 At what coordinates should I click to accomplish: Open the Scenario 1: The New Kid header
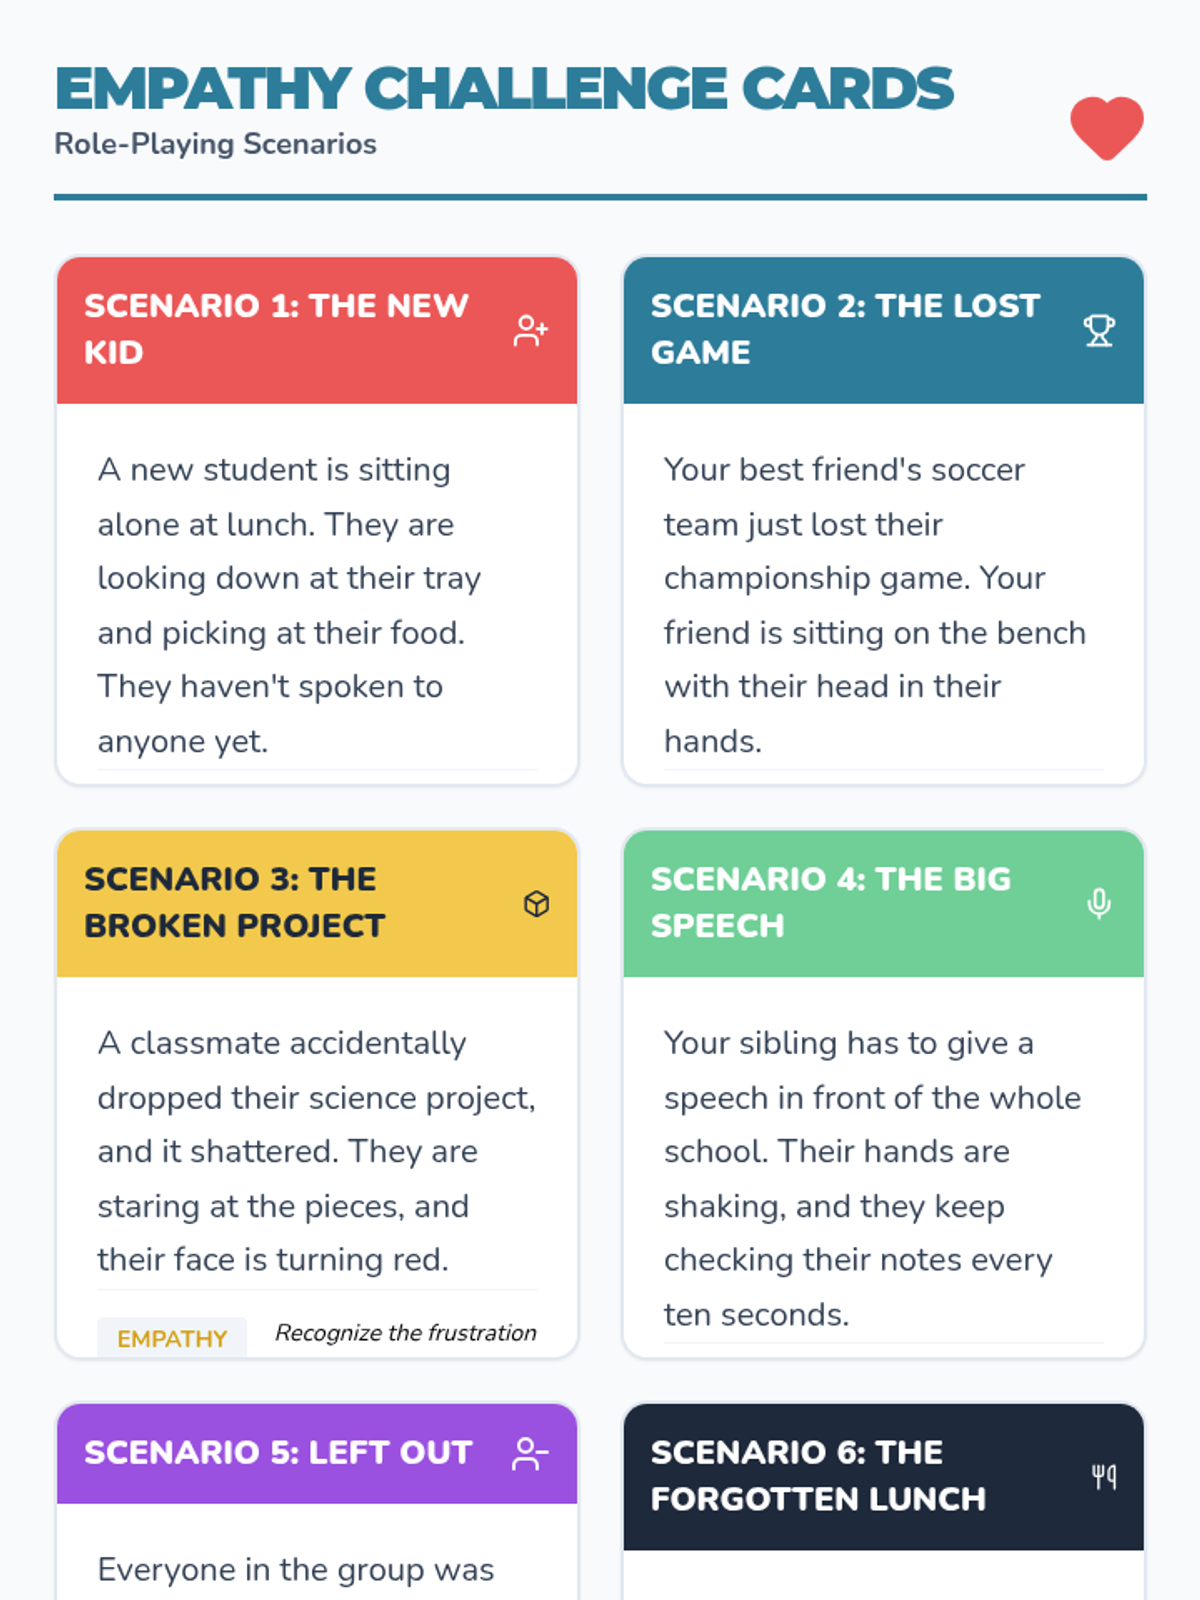coord(276,329)
